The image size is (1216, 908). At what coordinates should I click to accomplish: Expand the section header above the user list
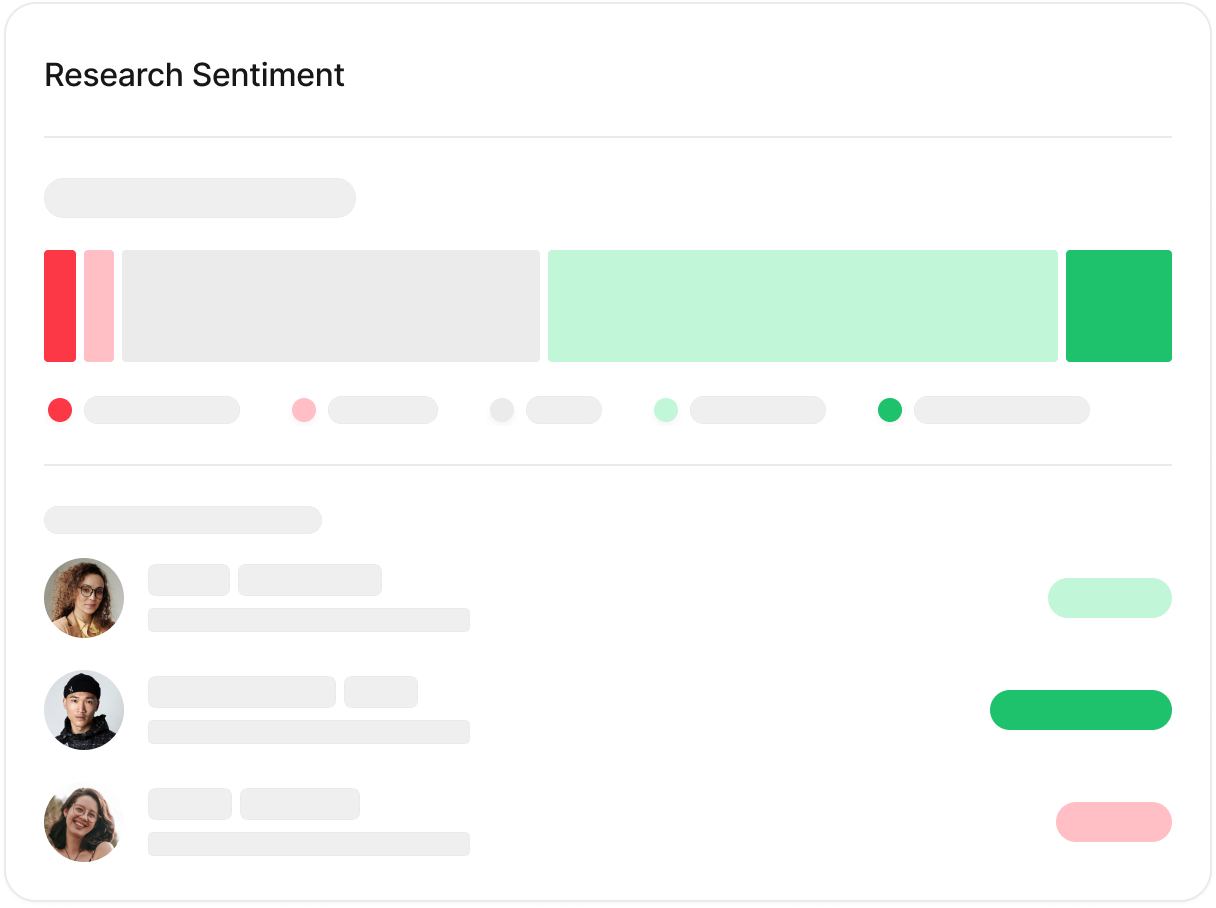coord(182,520)
